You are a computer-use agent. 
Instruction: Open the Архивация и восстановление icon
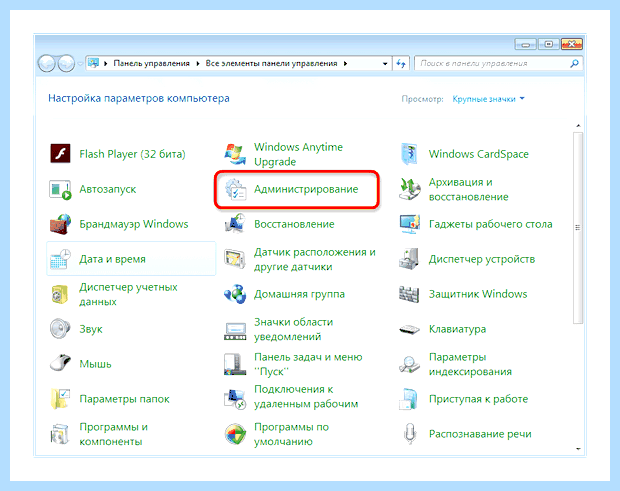pos(409,189)
